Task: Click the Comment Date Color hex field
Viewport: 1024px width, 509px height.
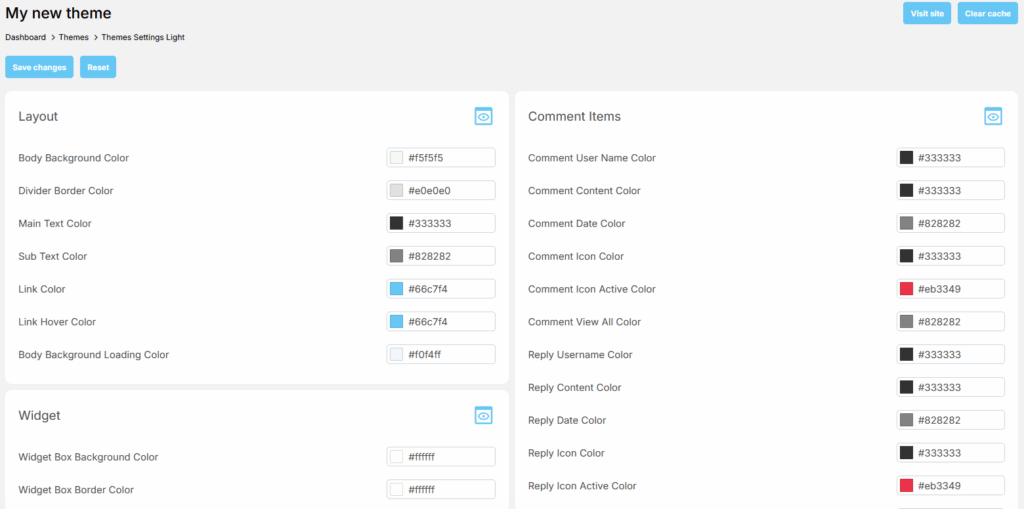Action: [x=958, y=223]
